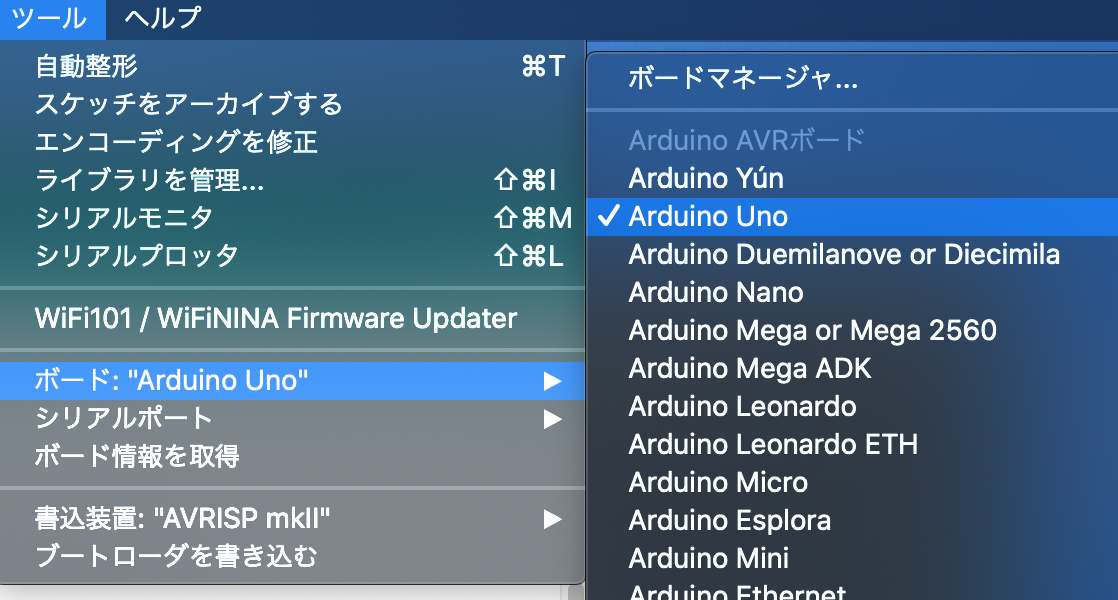
Task: Expand the ボード: "Arduino Uno" submenu
Action: click(172, 381)
